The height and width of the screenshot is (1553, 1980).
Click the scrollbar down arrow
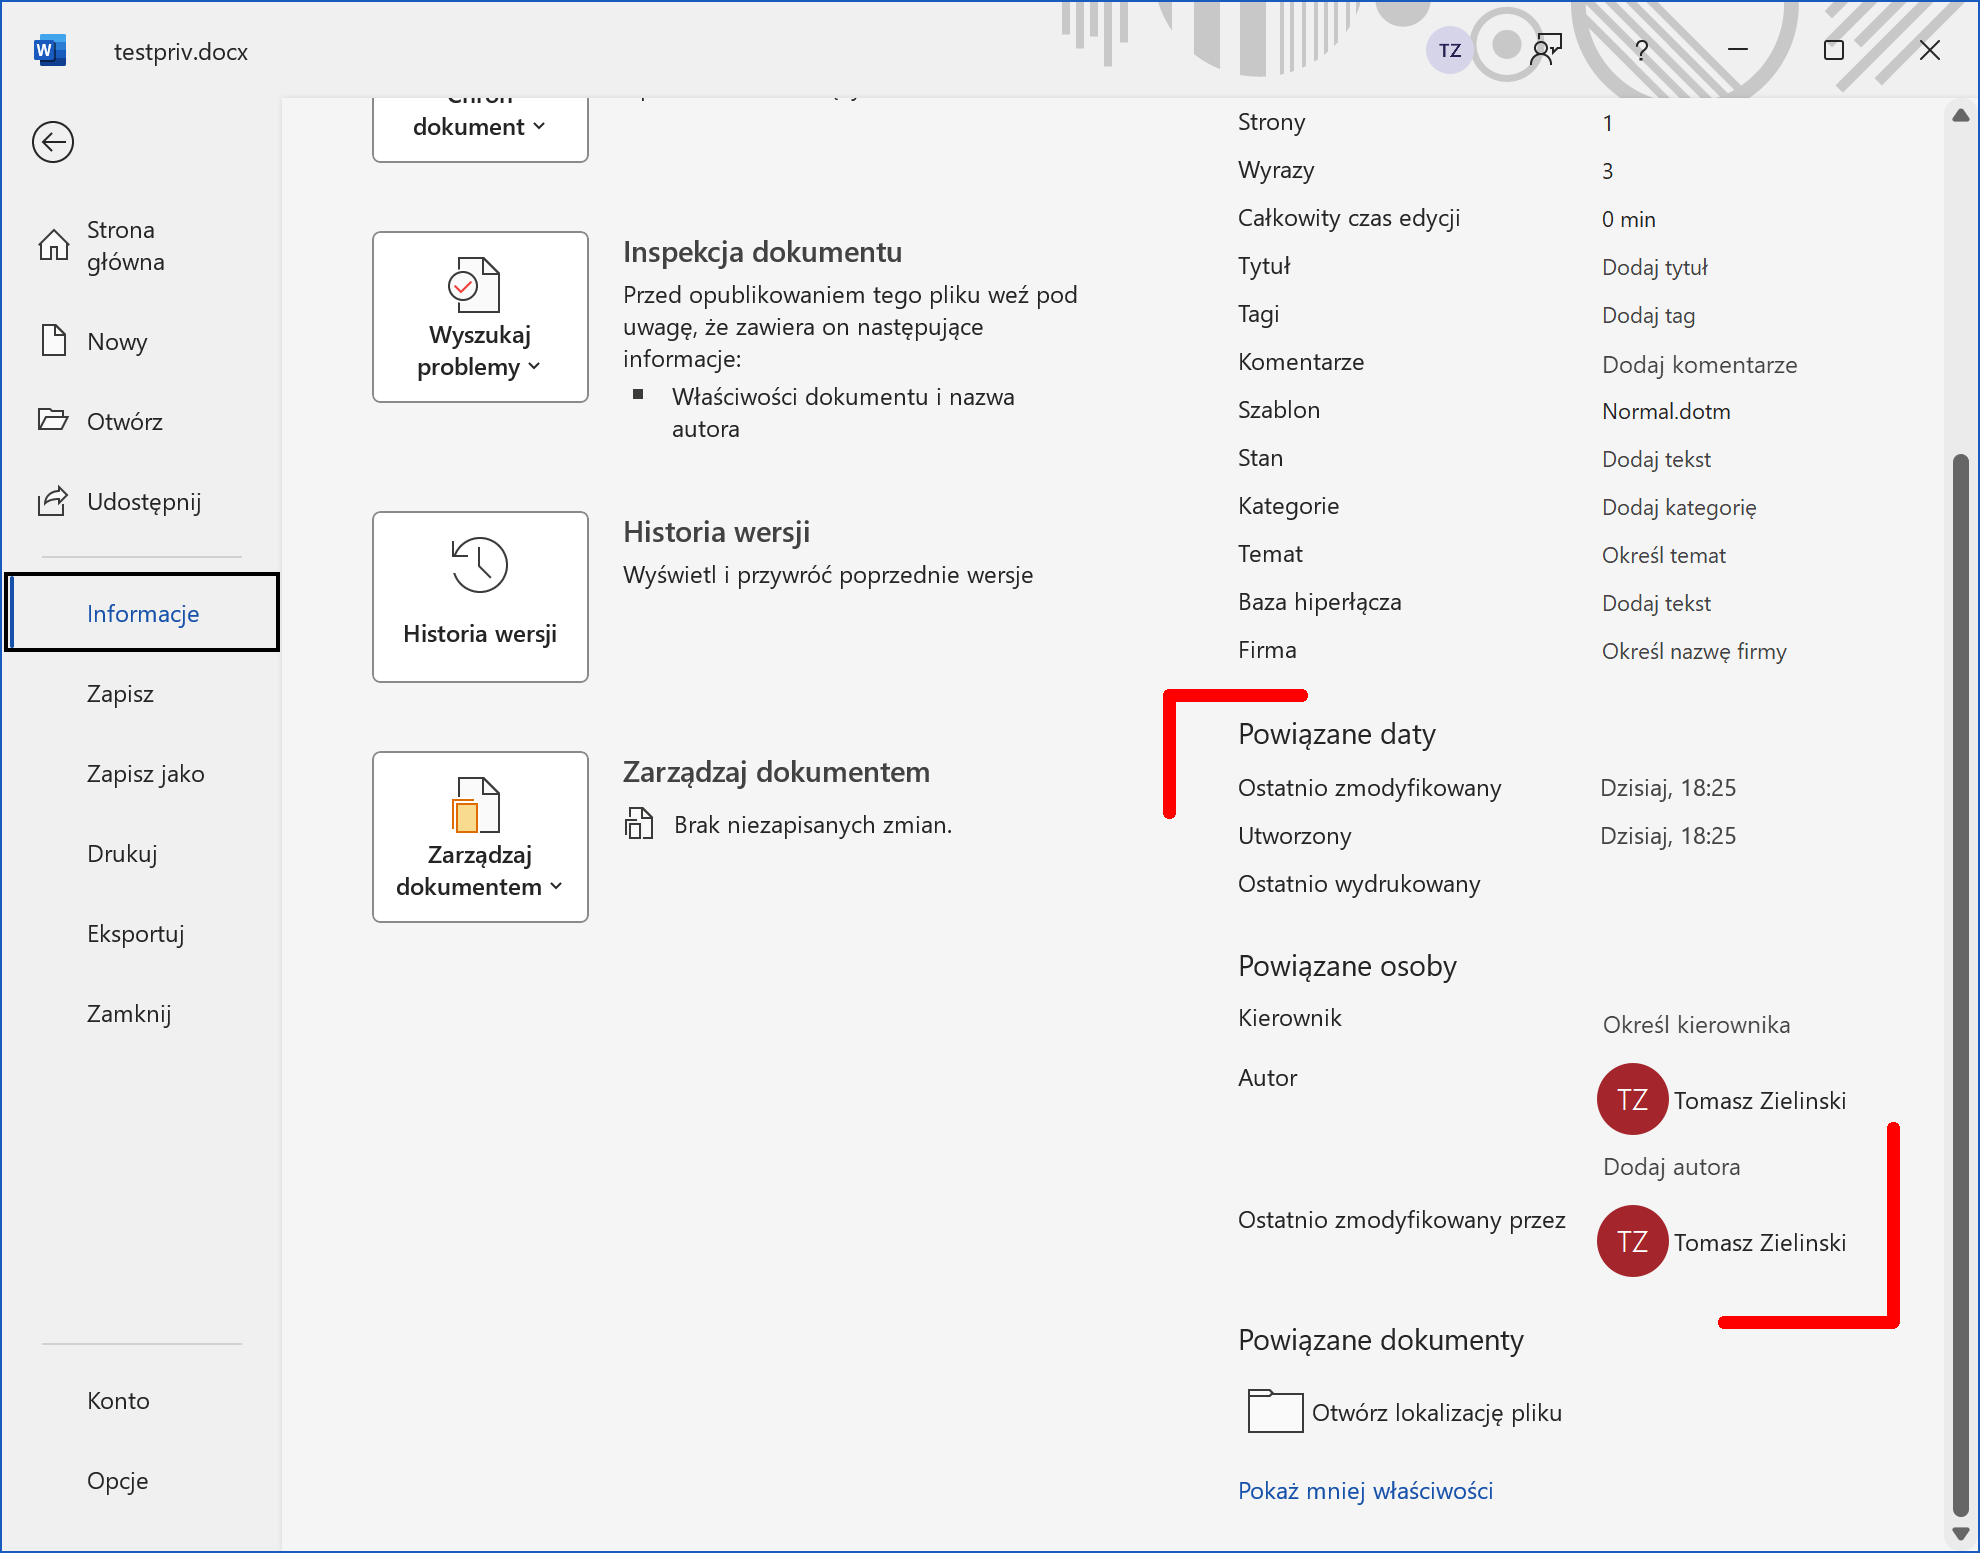[1960, 1533]
